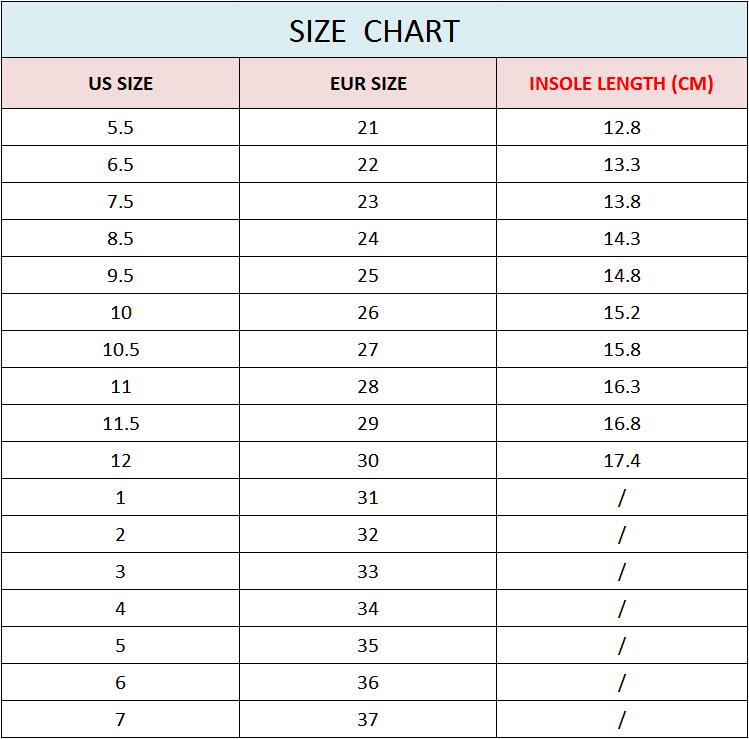The image size is (749, 739).
Task: Click EUR size 35 cell
Action: (x=368, y=646)
